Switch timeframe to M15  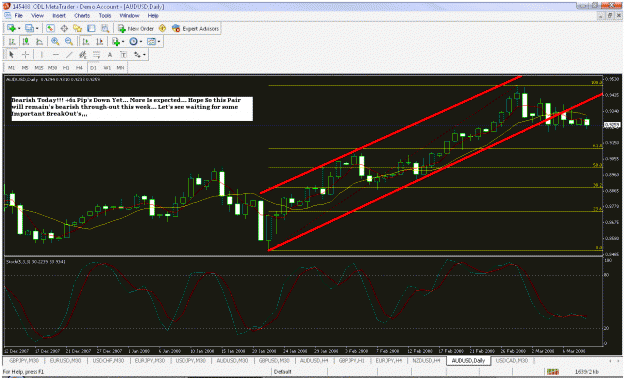[39, 68]
